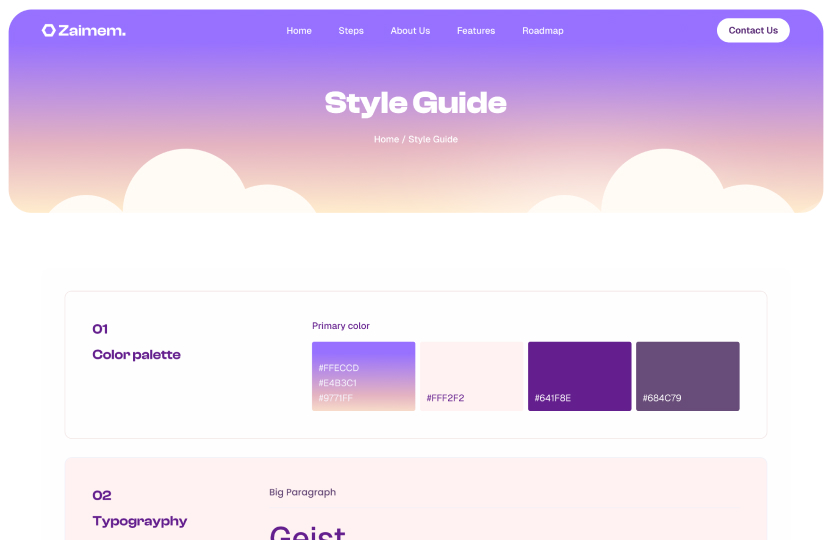
Task: Go to the Steps page in navbar
Action: [x=351, y=31]
